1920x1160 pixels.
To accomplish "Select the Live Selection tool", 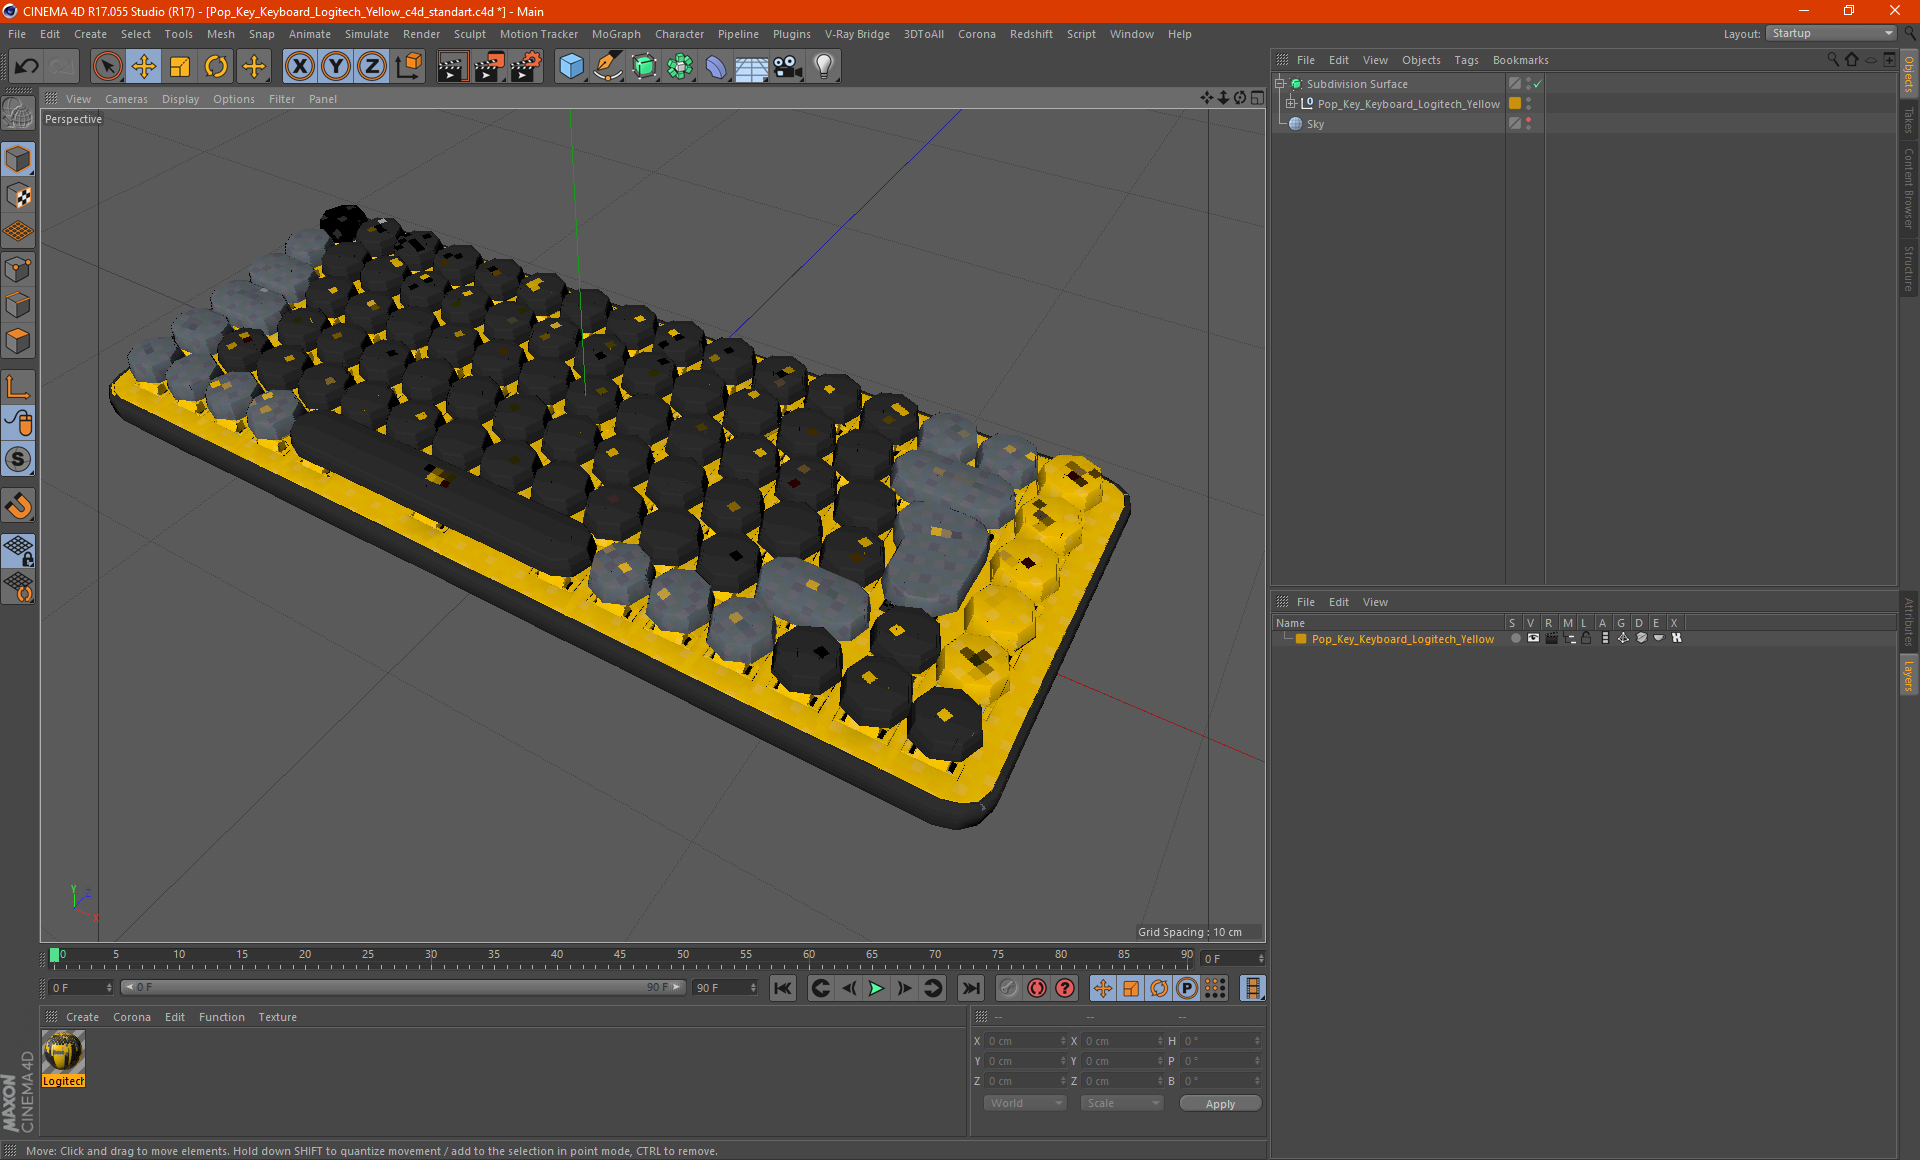I will [107, 67].
